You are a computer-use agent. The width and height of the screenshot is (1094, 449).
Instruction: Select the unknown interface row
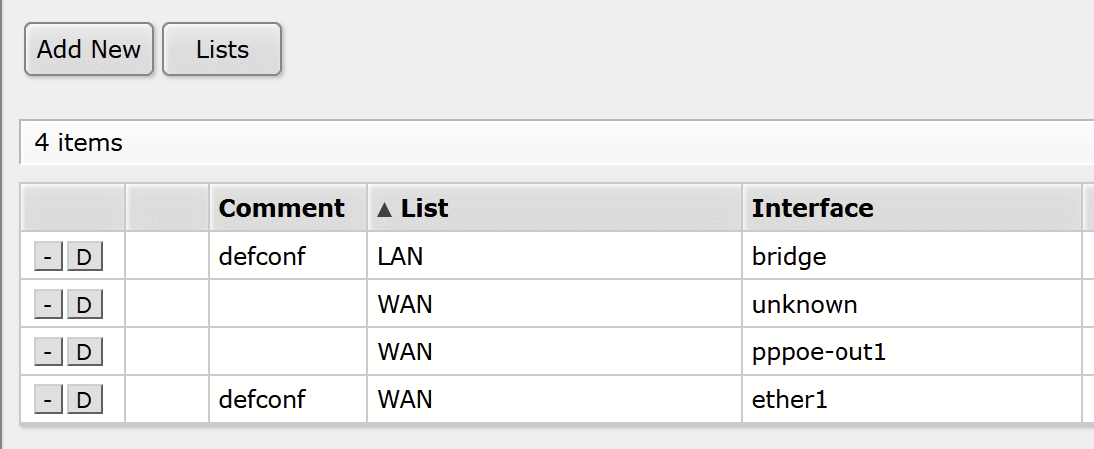804,305
